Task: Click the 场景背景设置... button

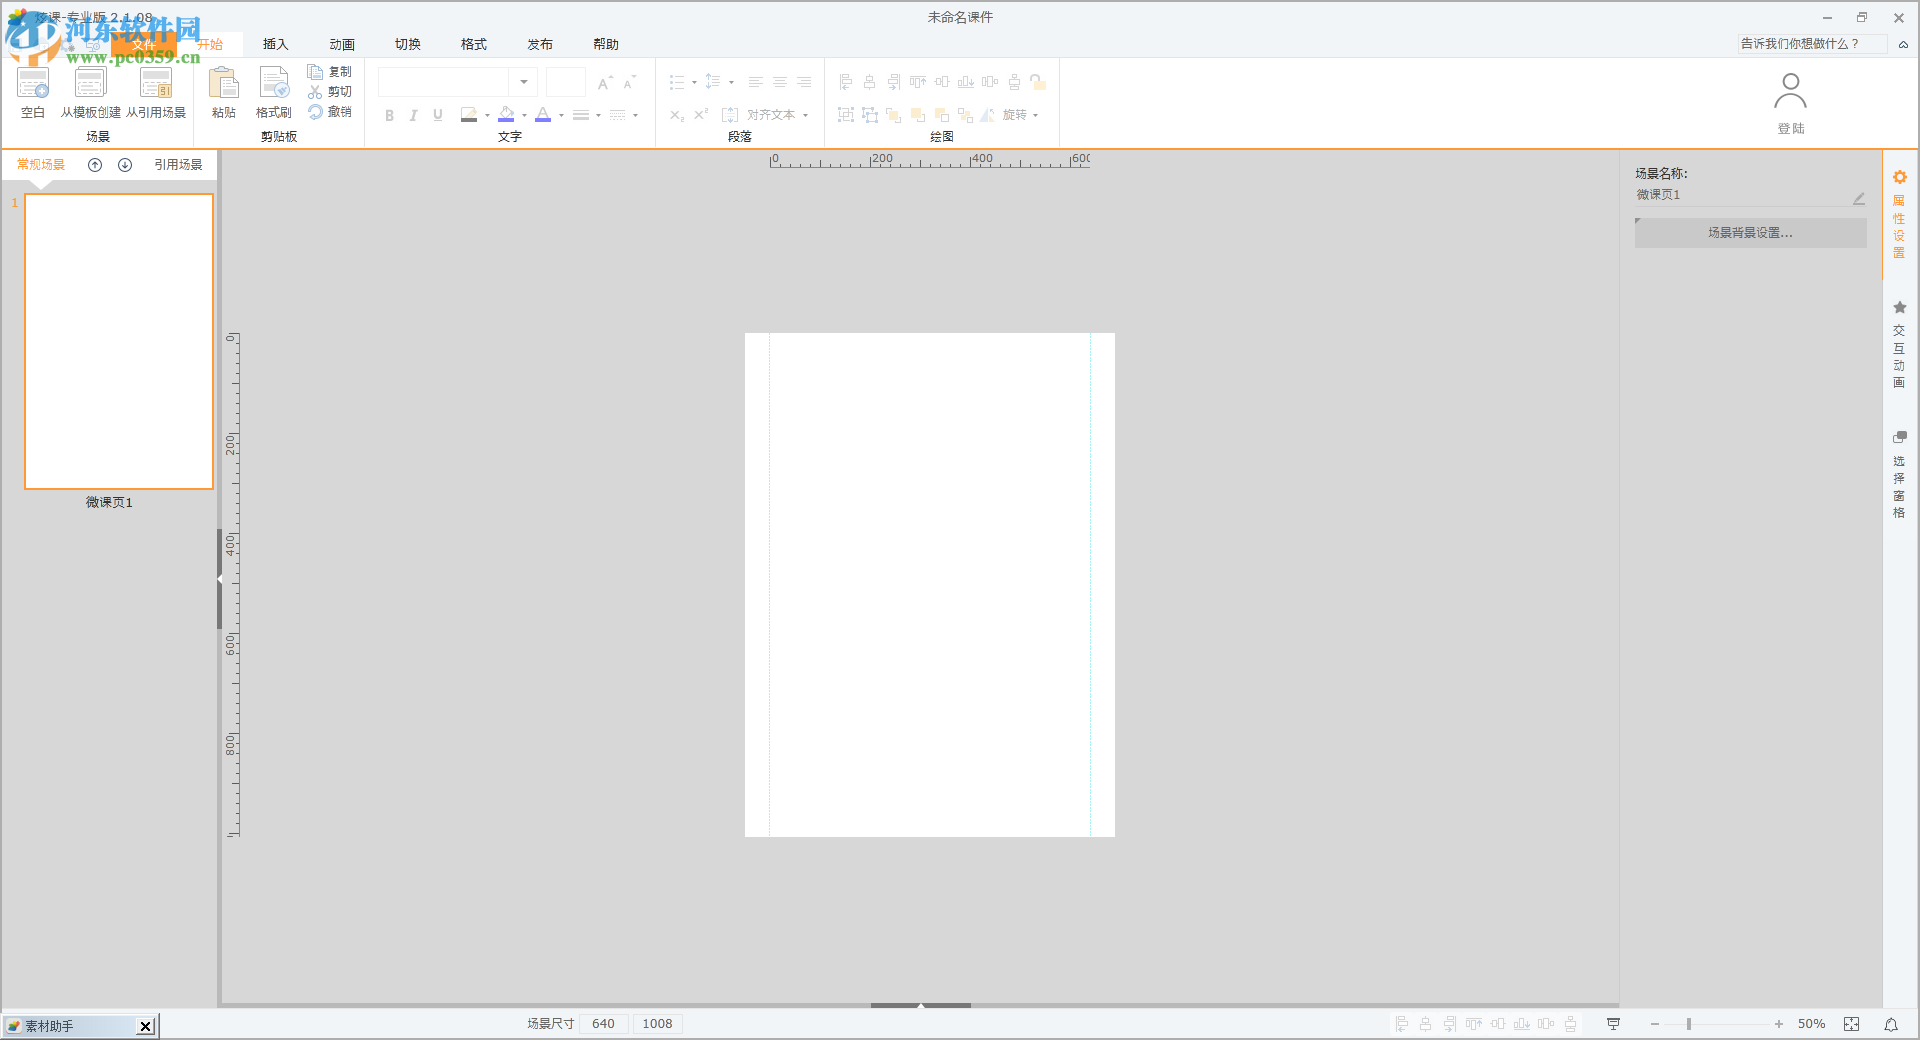Action: (x=1750, y=233)
